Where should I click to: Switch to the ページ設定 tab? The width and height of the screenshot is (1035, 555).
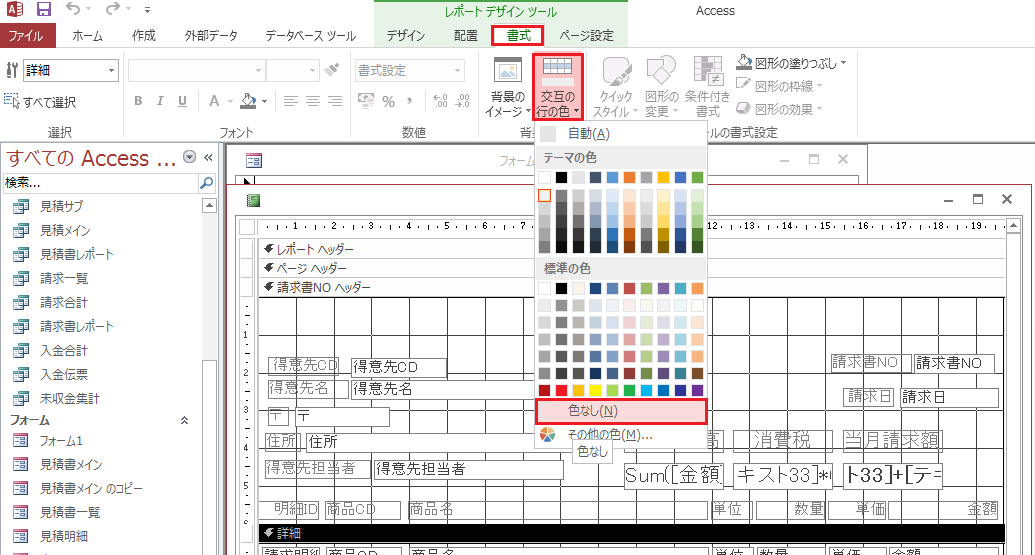tap(586, 36)
